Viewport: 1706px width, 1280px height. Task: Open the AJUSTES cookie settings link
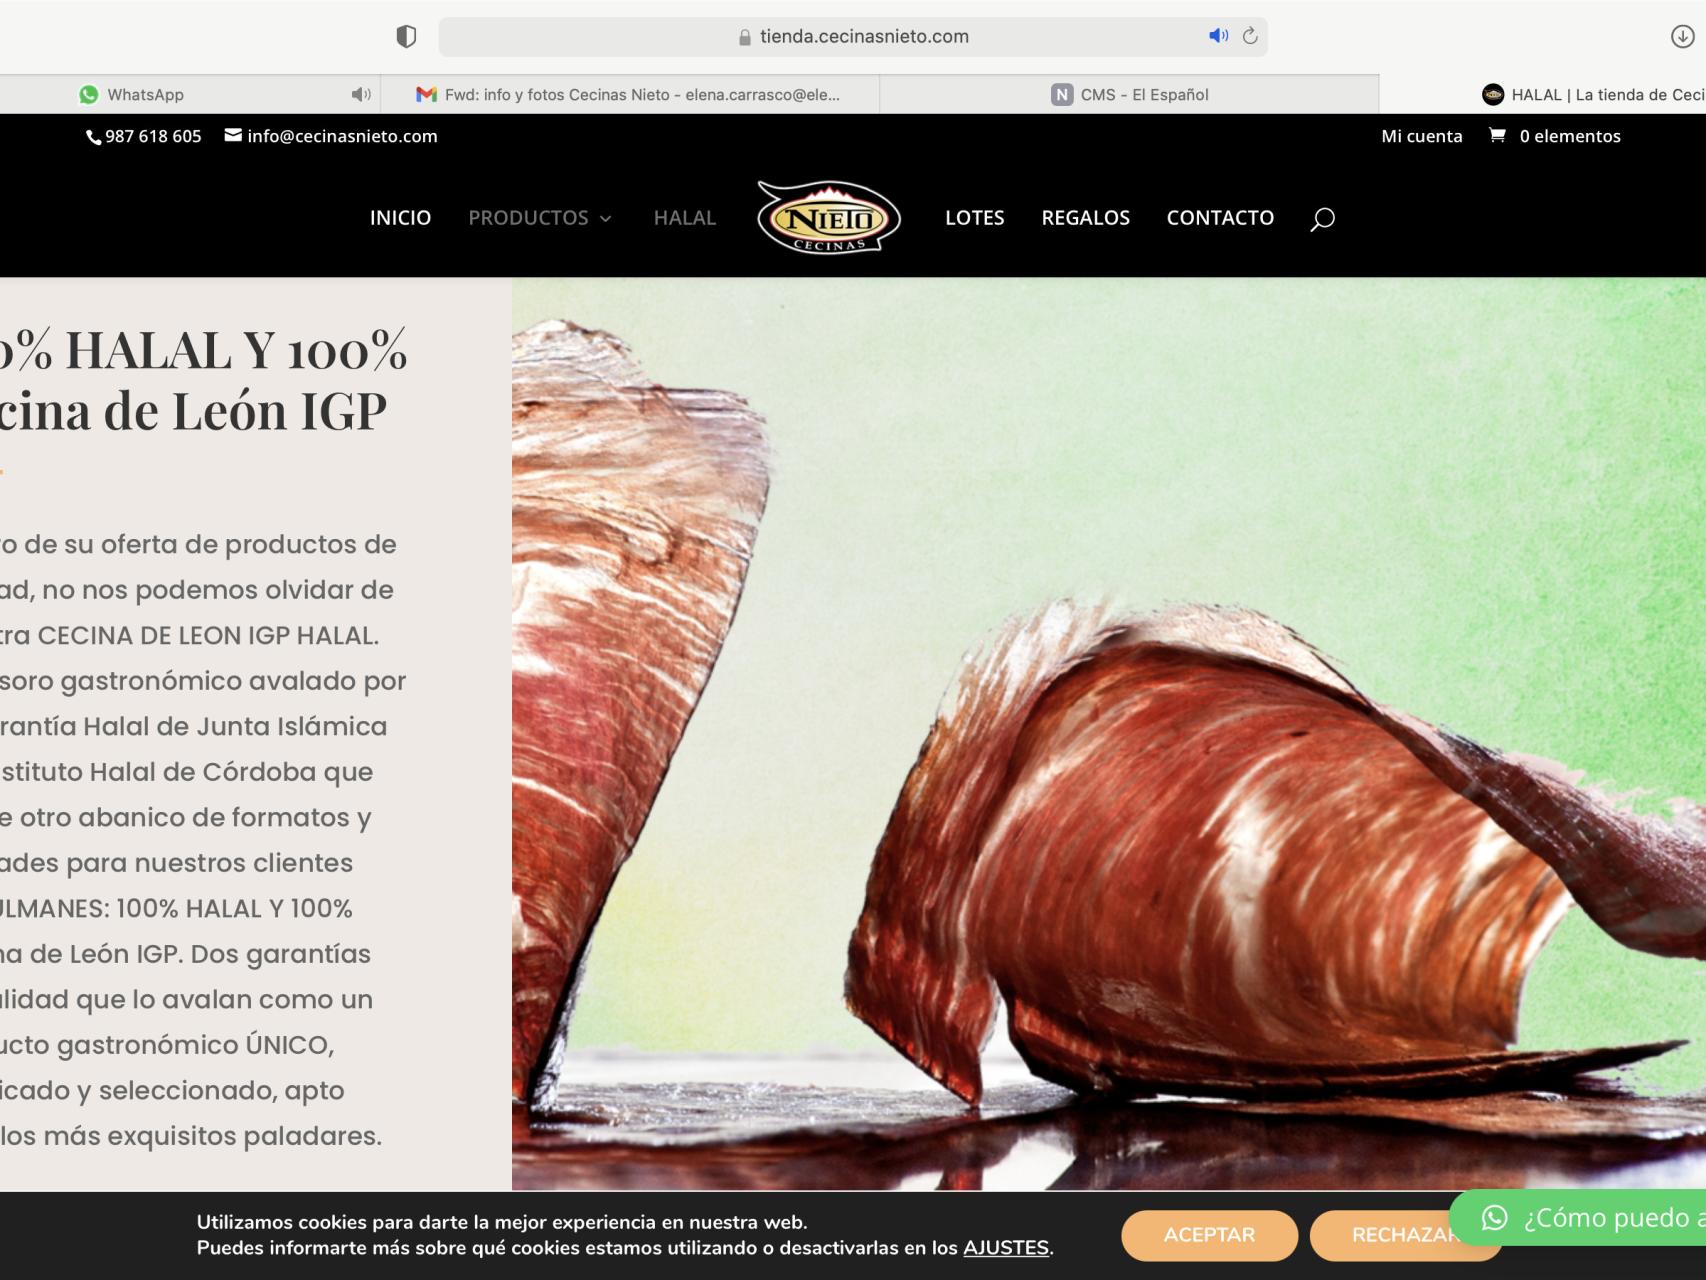(x=1008, y=1248)
